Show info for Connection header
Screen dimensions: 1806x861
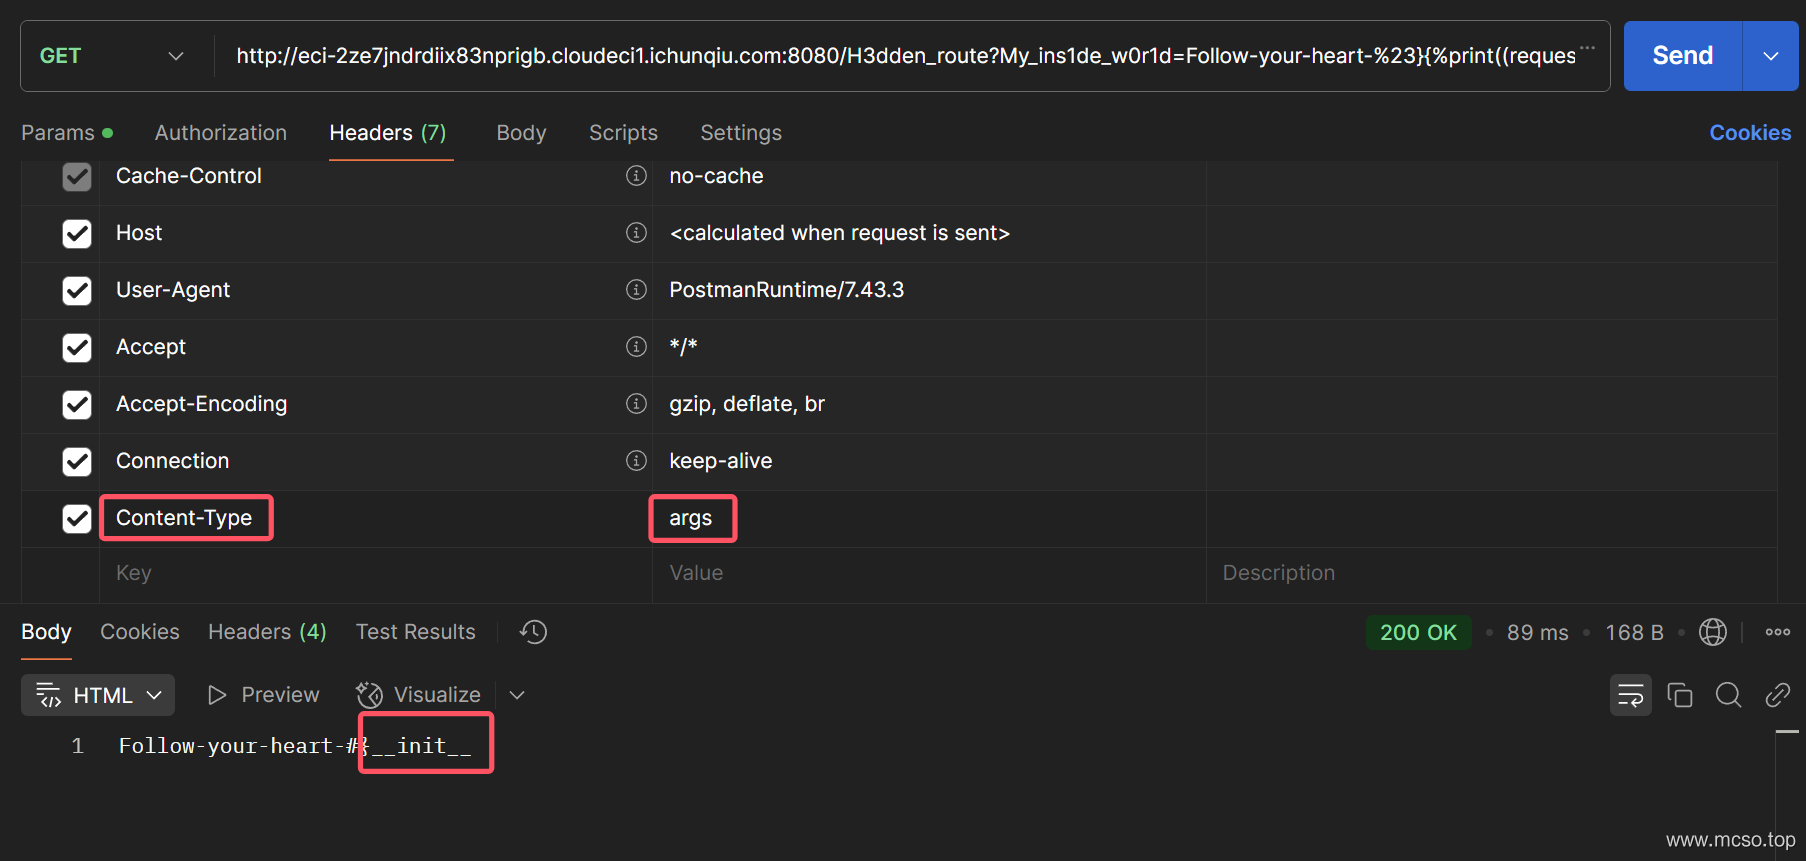tap(636, 461)
